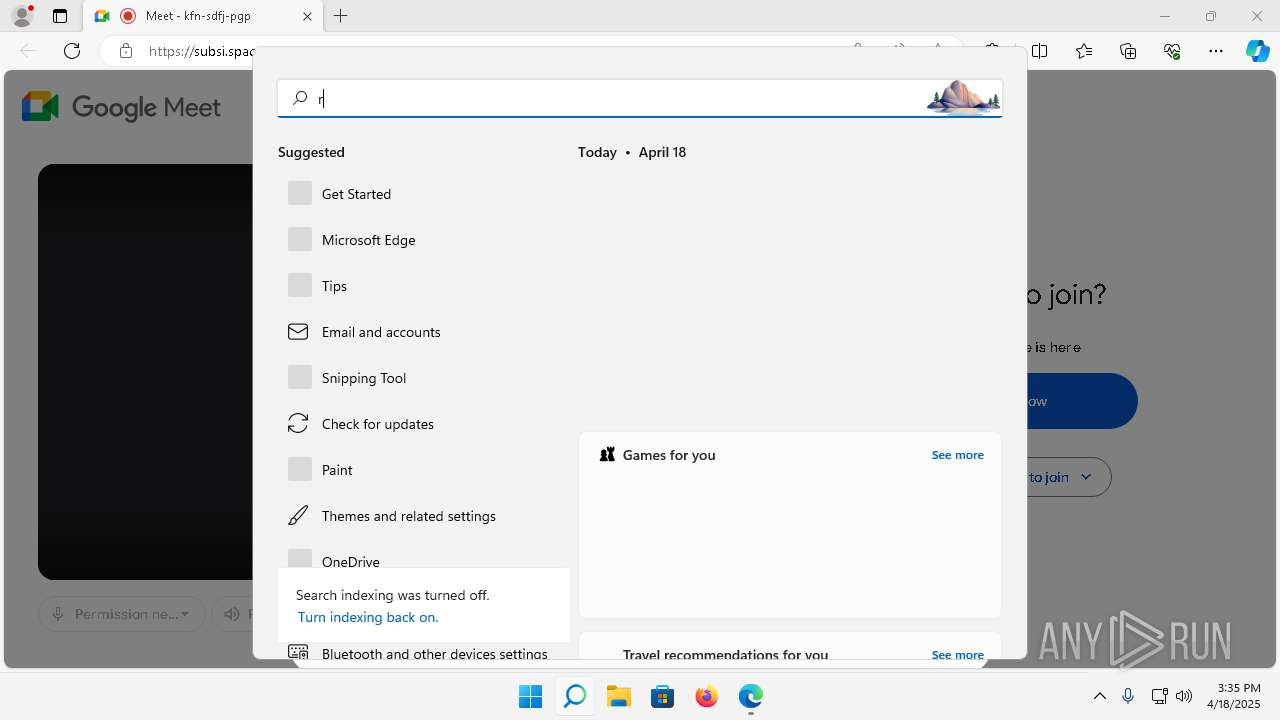Launch Snipping Tool from suggestions
Viewport: 1280px width, 720px height.
(x=424, y=378)
